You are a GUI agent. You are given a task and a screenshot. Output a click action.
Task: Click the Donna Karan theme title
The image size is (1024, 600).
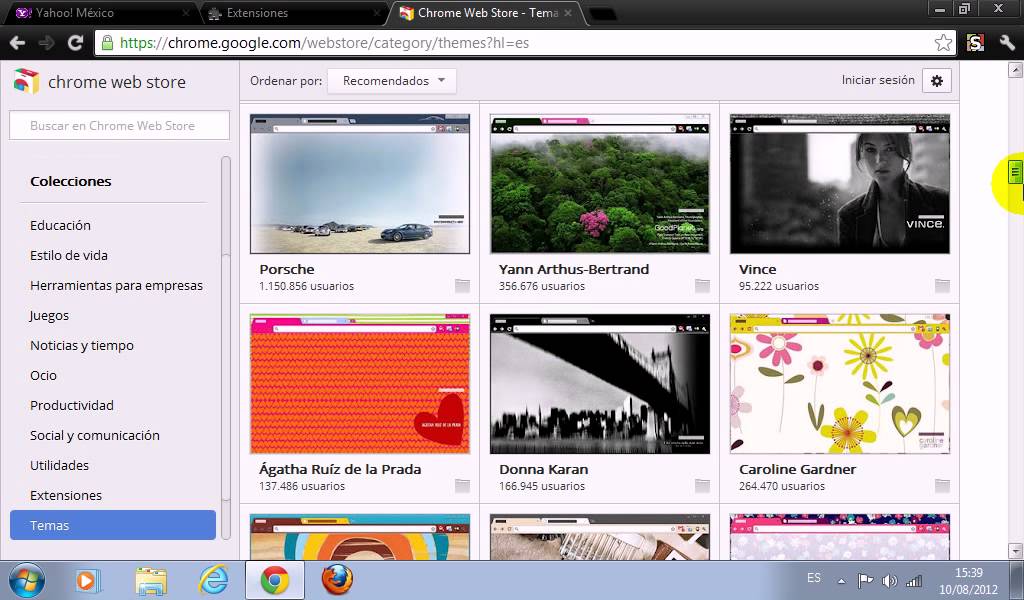coord(543,469)
